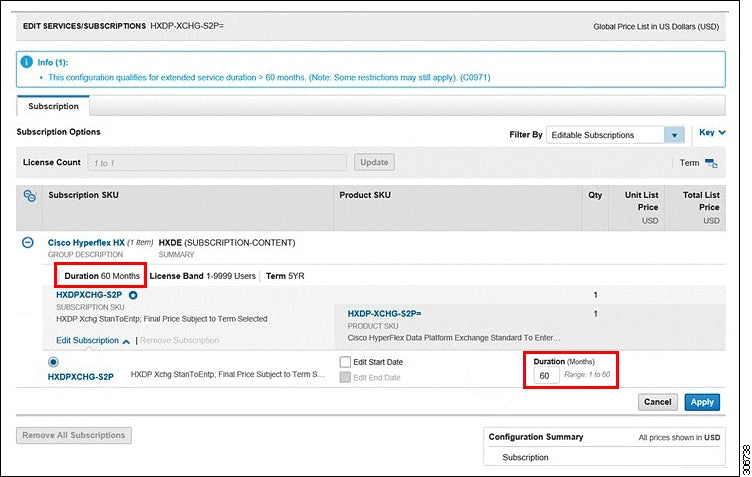Toggle the Edit End Date checkbox
The width and height of the screenshot is (752, 477).
(345, 377)
